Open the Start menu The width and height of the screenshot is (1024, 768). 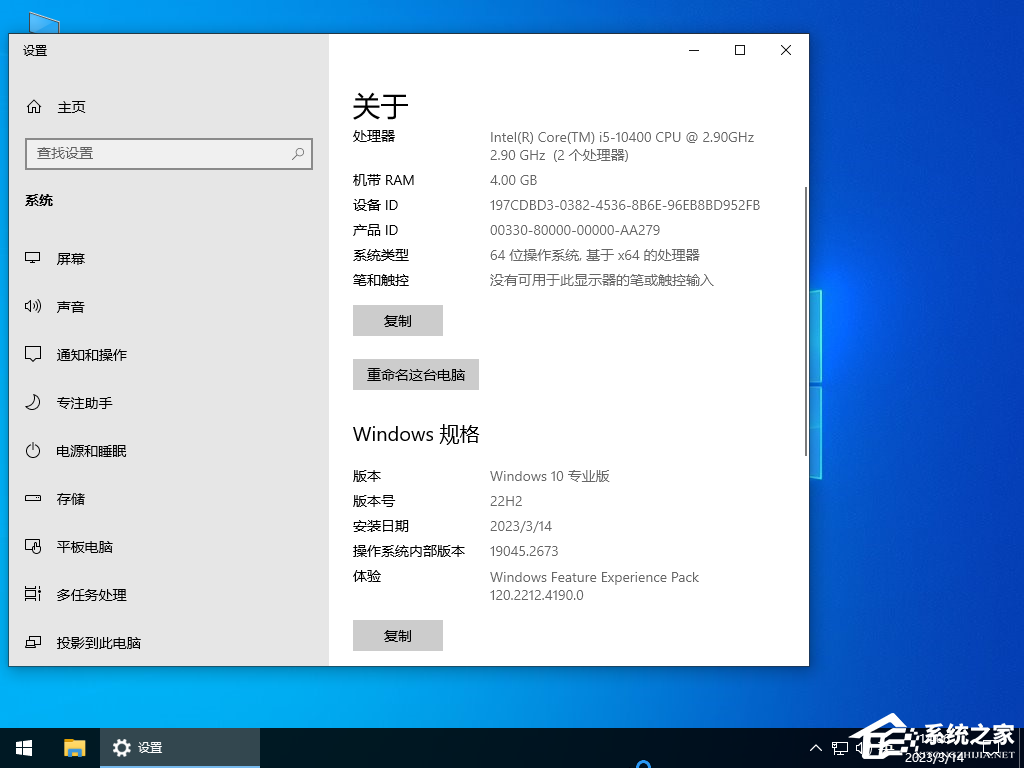[x=23, y=747]
